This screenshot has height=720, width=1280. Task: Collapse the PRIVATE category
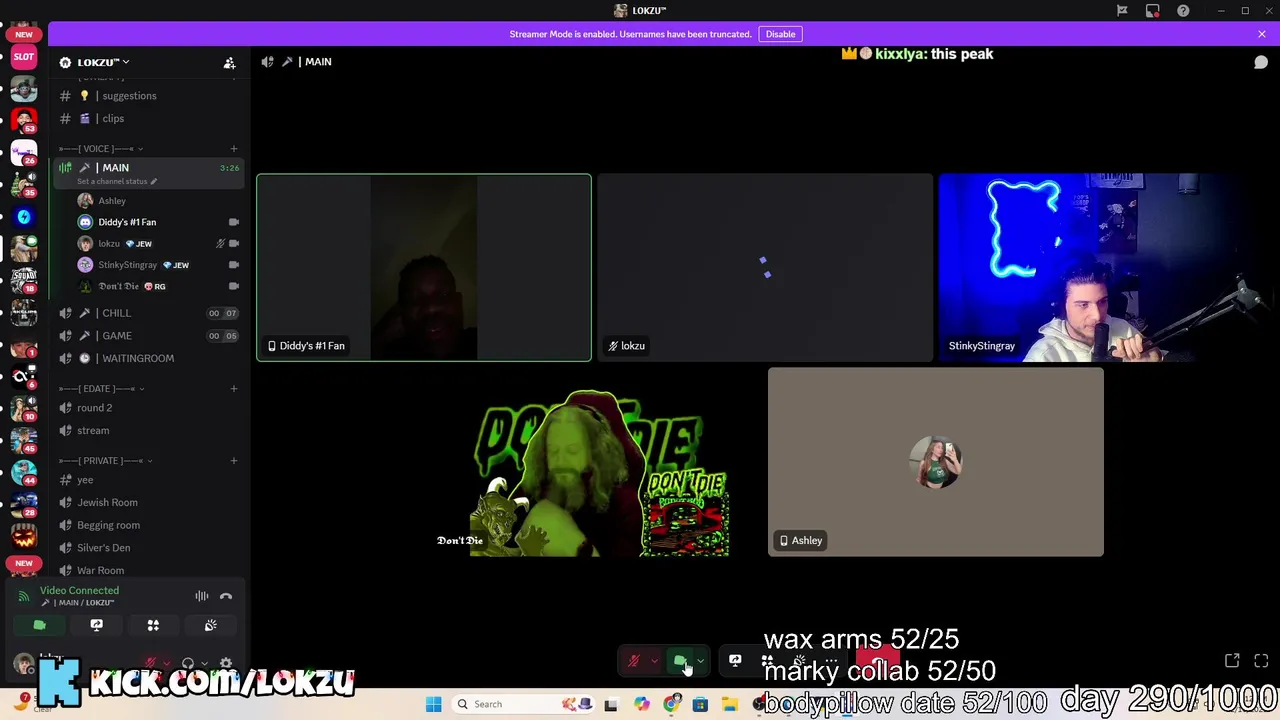coord(104,461)
